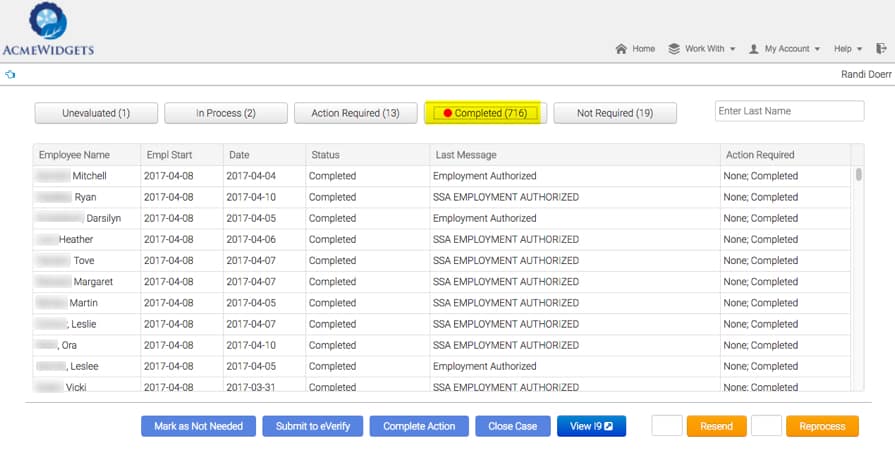Click the Home icon in navigation
895x453 pixels.
click(x=621, y=48)
